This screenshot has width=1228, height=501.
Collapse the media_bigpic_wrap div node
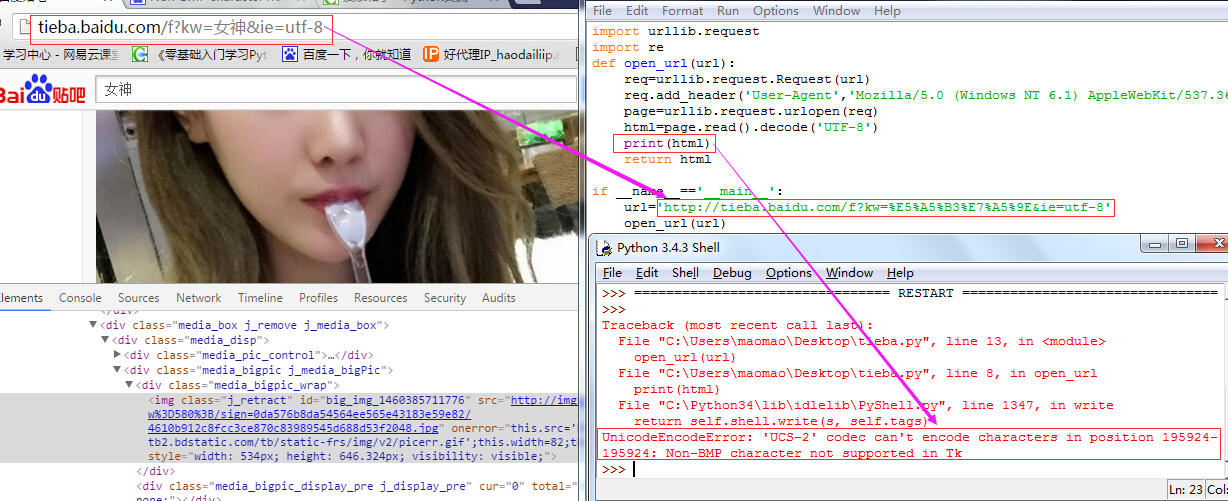[129, 385]
